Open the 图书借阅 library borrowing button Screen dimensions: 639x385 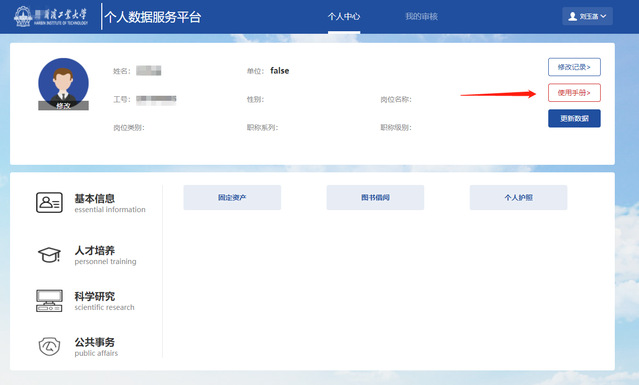(x=375, y=198)
